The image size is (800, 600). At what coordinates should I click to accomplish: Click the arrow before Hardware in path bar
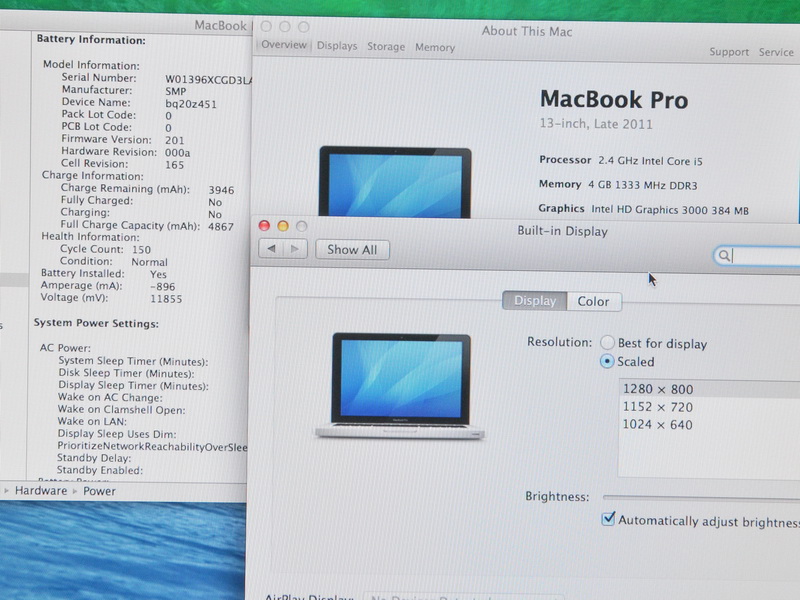(x=7, y=491)
